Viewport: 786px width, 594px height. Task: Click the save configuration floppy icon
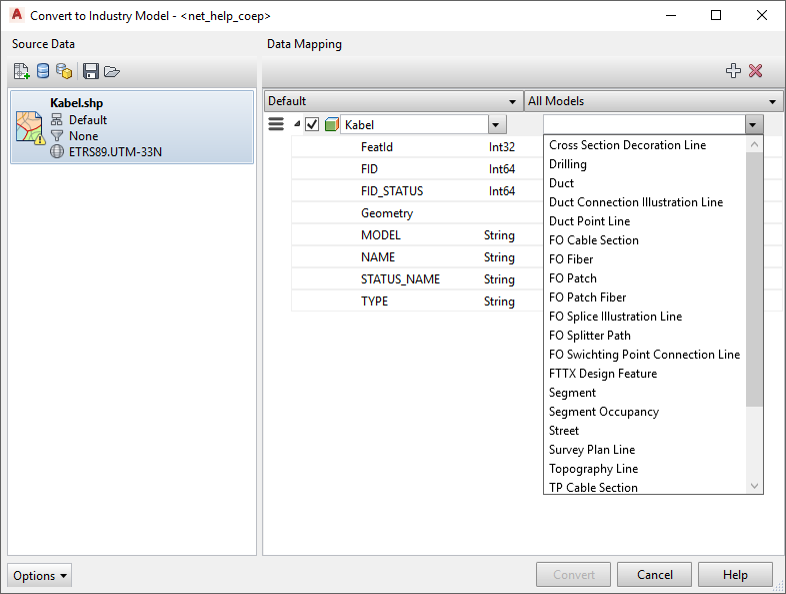(91, 71)
